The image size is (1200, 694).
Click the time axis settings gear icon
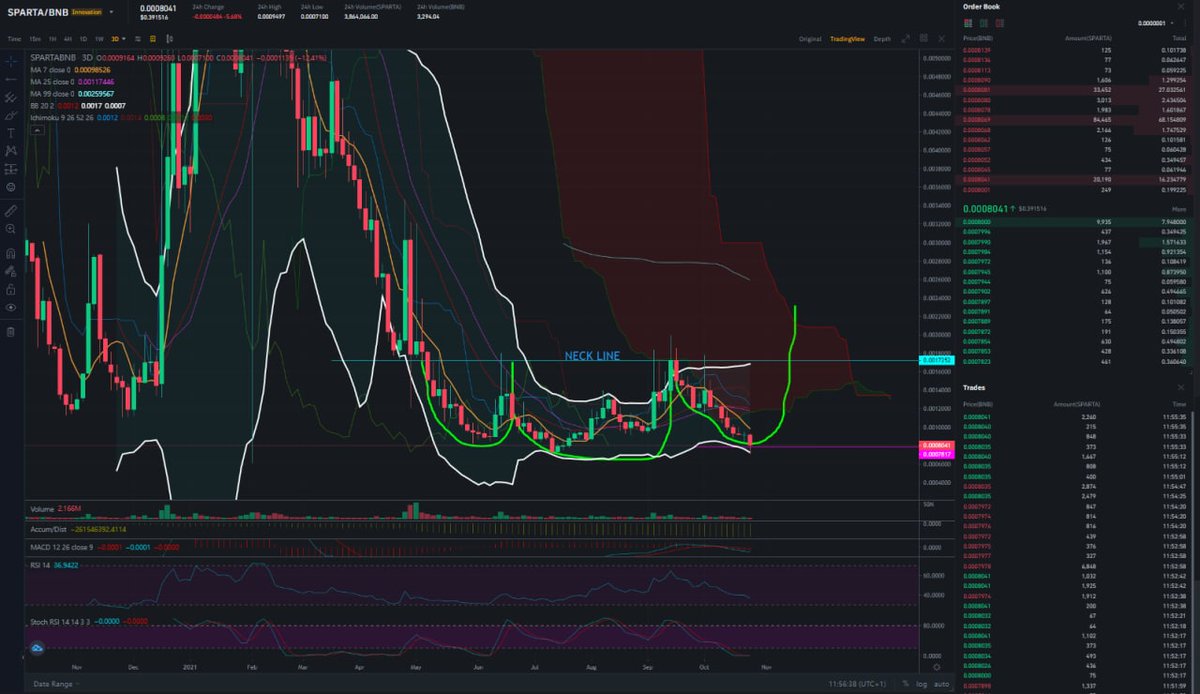coord(936,667)
